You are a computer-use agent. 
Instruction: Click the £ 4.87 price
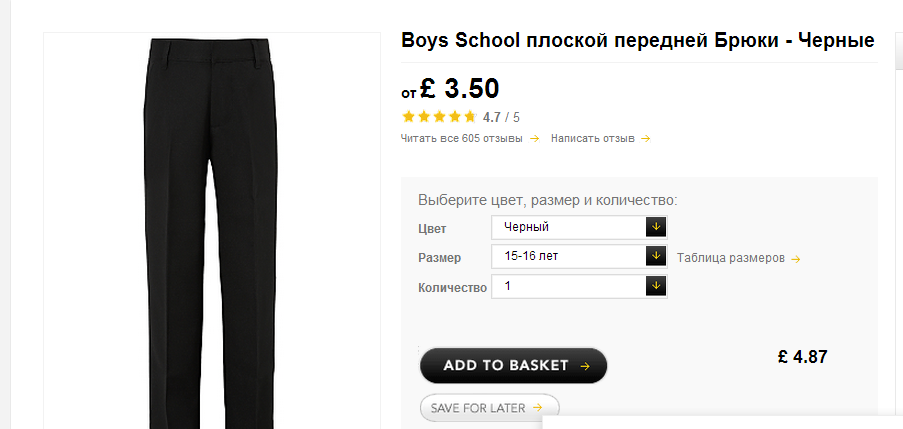[x=803, y=357]
